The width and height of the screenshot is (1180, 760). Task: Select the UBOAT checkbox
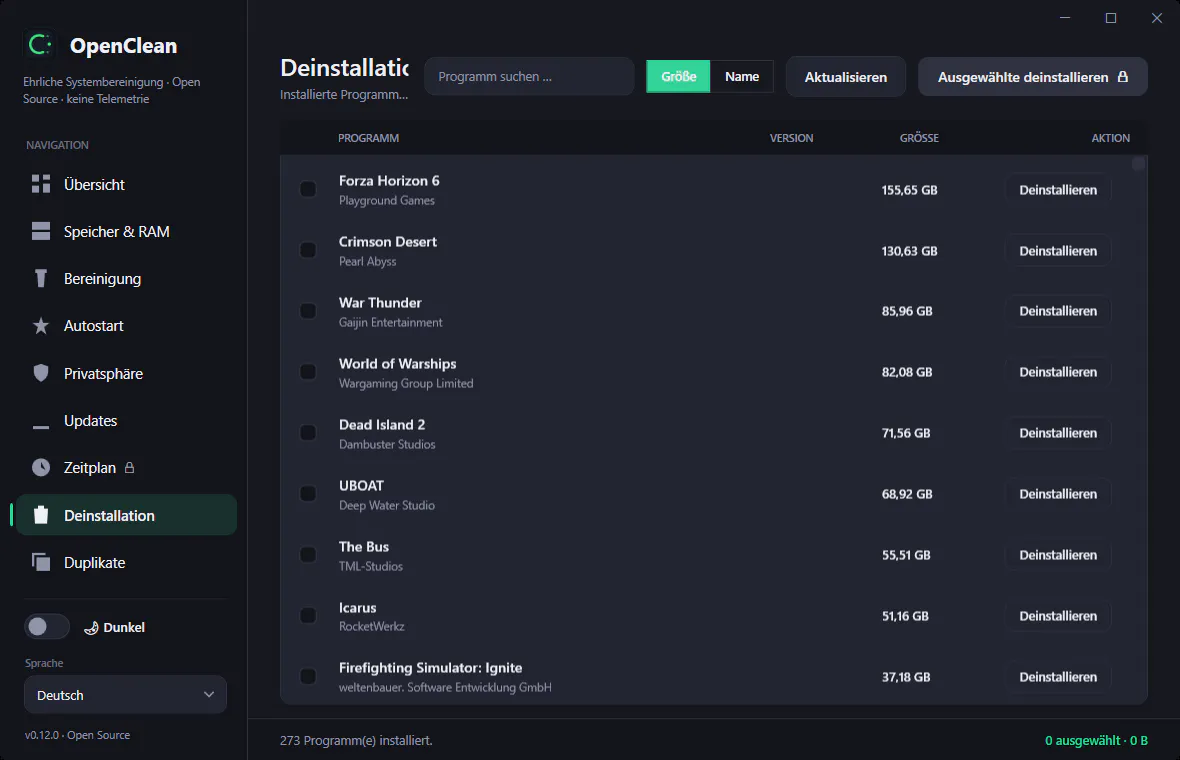tap(308, 494)
